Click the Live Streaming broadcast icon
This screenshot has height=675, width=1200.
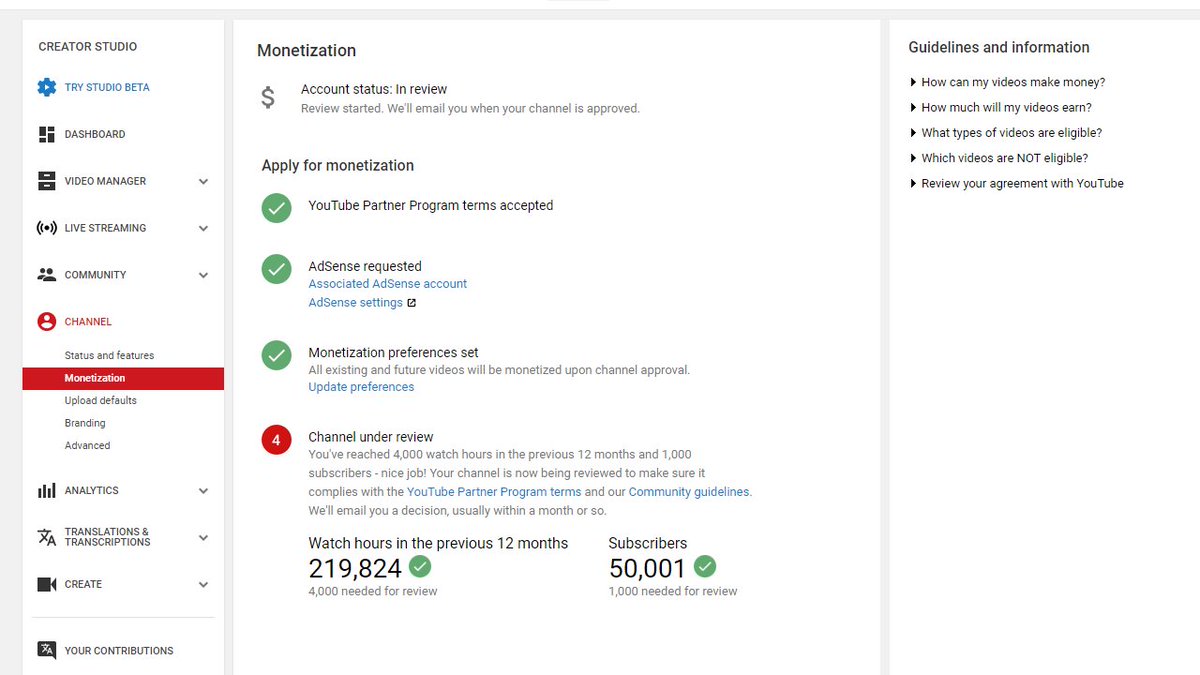47,228
